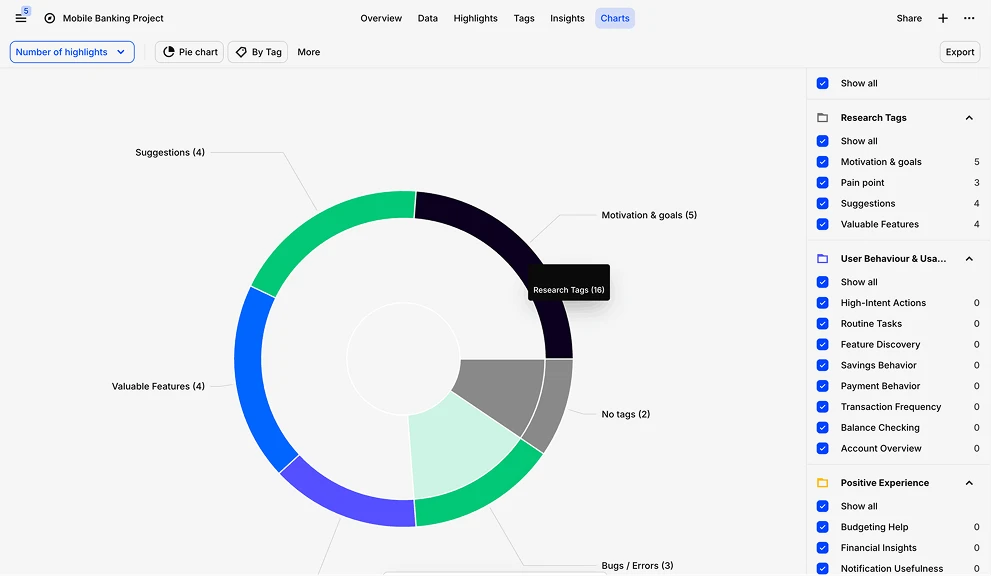The height and width of the screenshot is (576, 991).
Task: Open the Data tab
Action: [428, 17]
